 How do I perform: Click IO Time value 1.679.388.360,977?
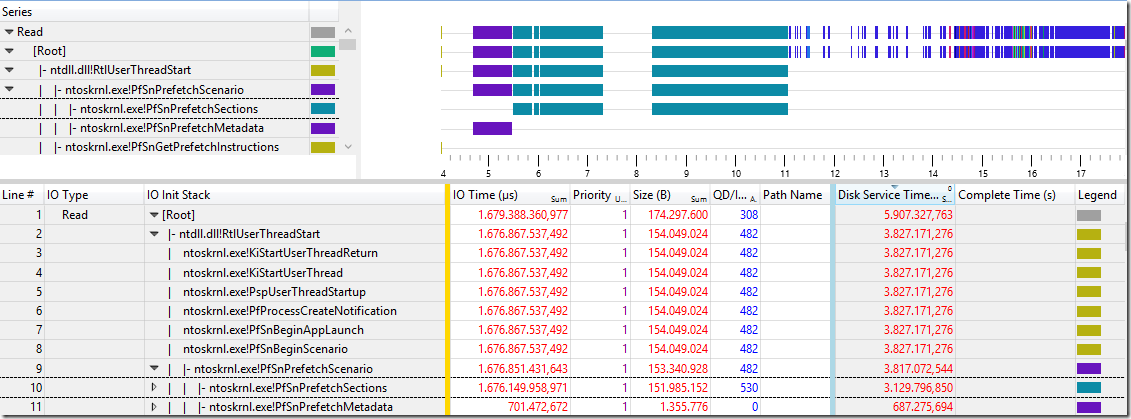coord(523,215)
